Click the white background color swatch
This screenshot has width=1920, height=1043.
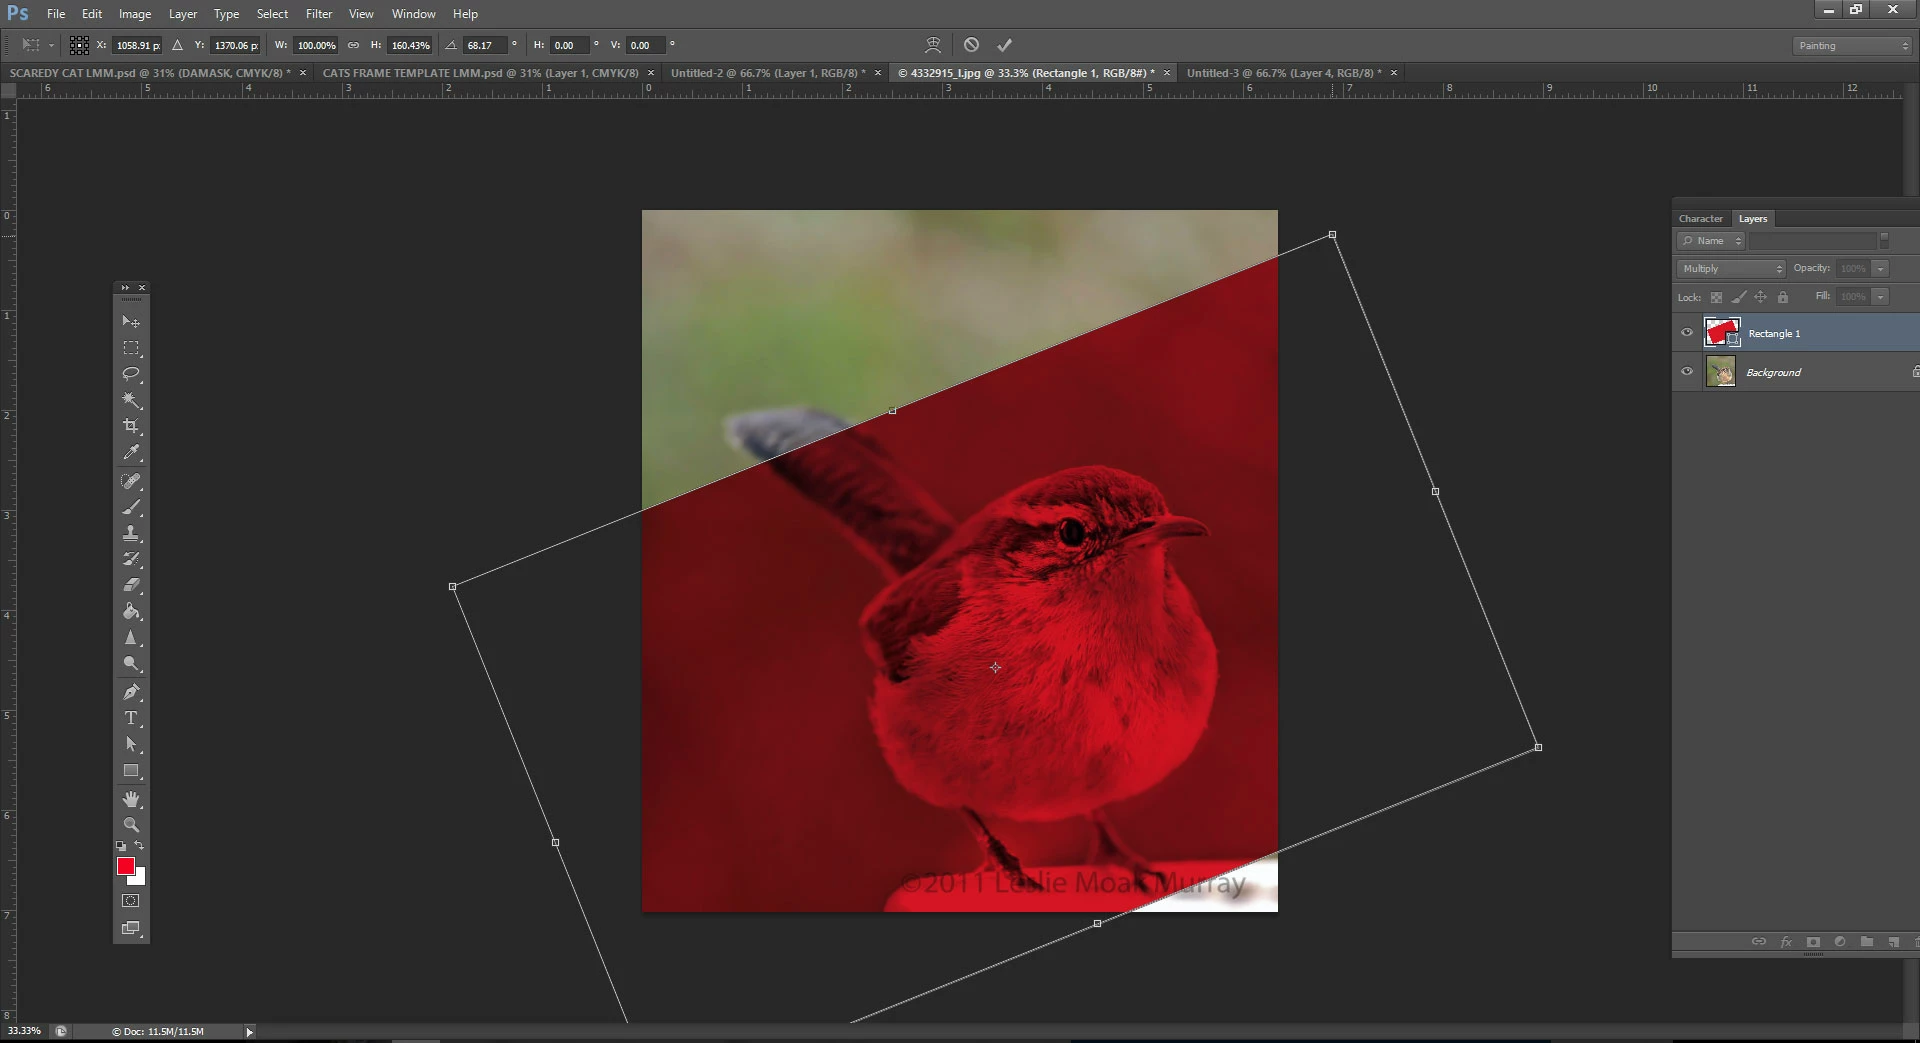tap(139, 879)
